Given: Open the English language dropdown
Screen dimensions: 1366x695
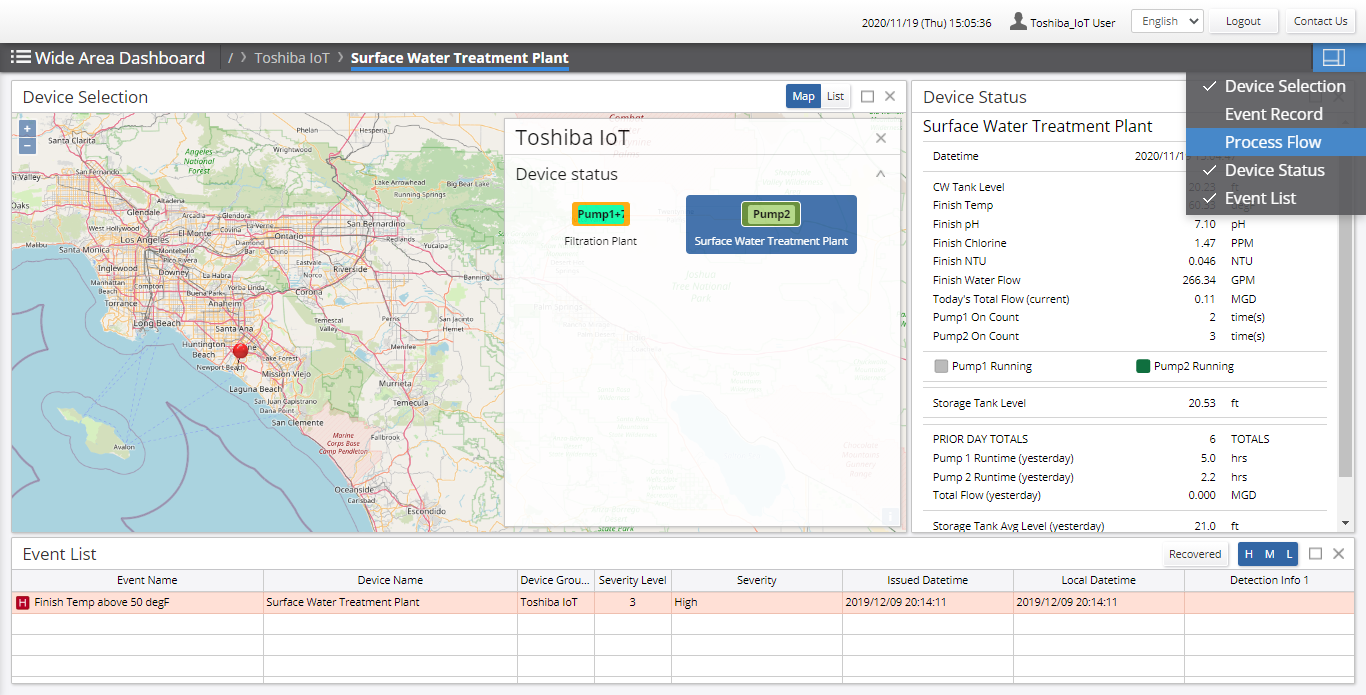Looking at the screenshot, I should (x=1166, y=21).
